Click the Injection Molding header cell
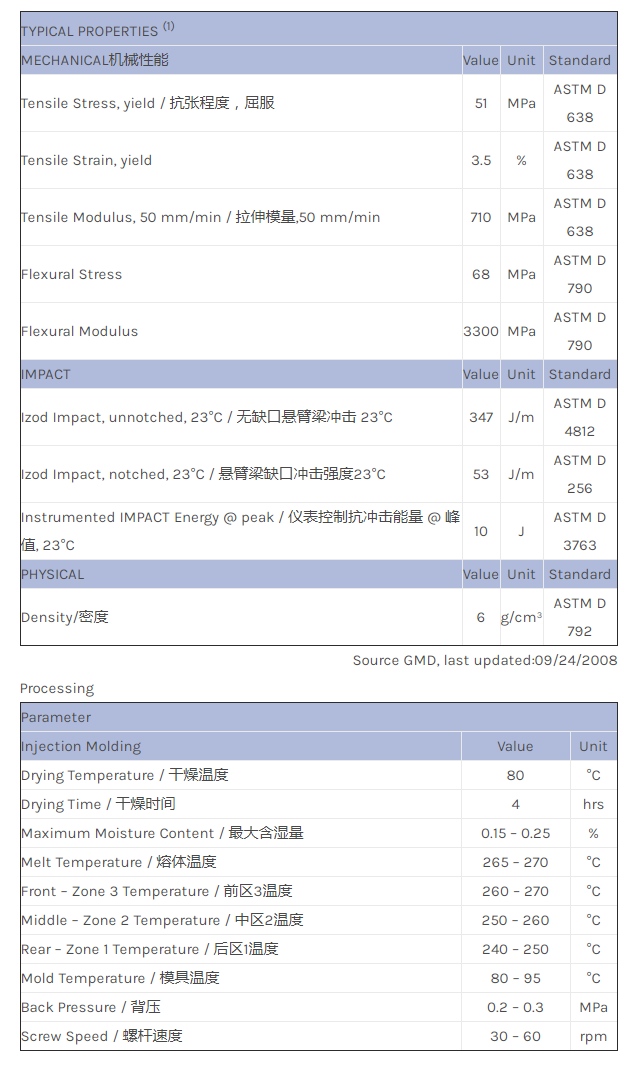Viewport: 623px width, 1071px height. tap(81, 746)
